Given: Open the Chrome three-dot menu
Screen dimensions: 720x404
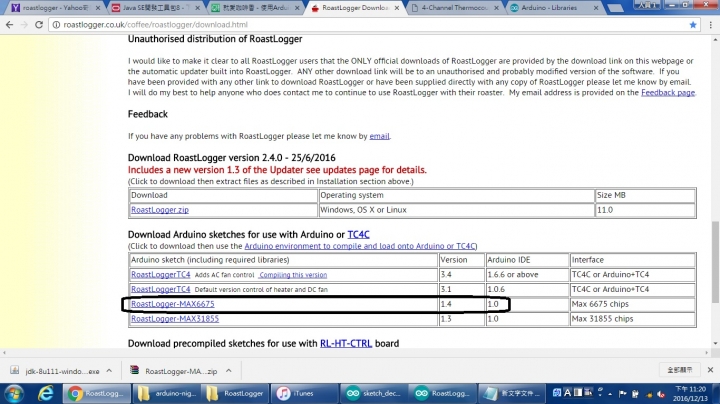Looking at the screenshot, I should tap(710, 25).
